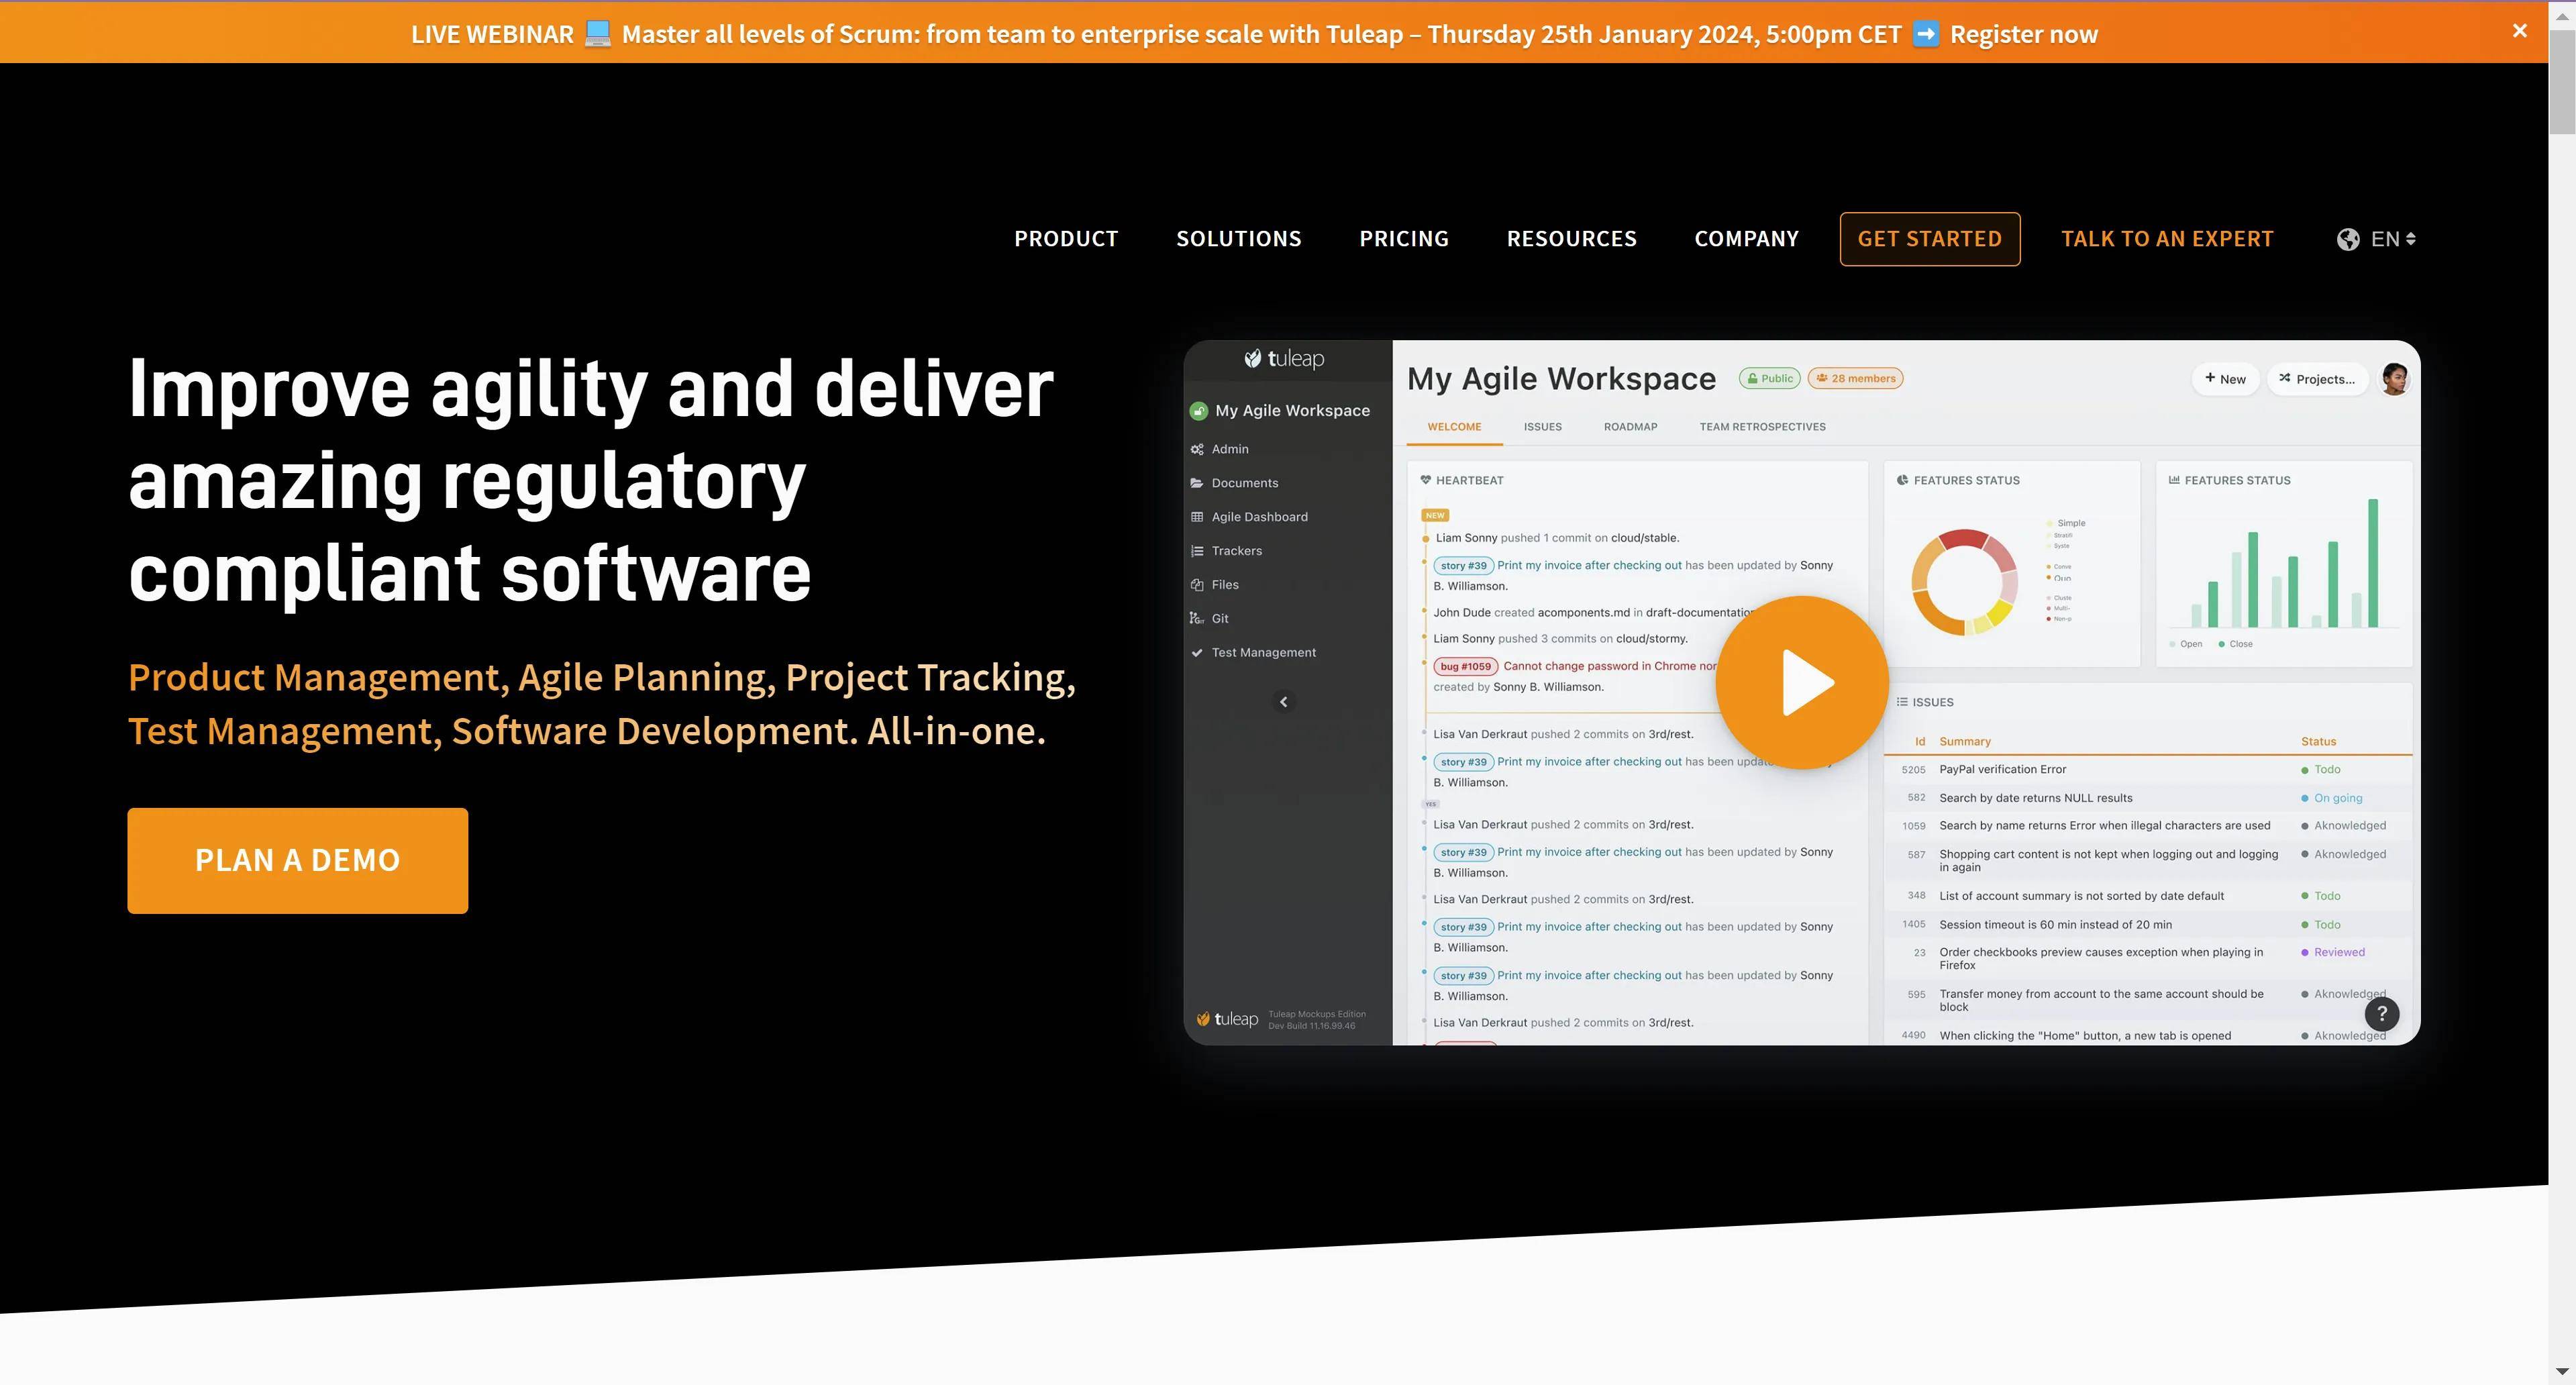Screen dimensions: 2576x1385
Task: Switch to the ROADMAP tab
Action: (1630, 426)
